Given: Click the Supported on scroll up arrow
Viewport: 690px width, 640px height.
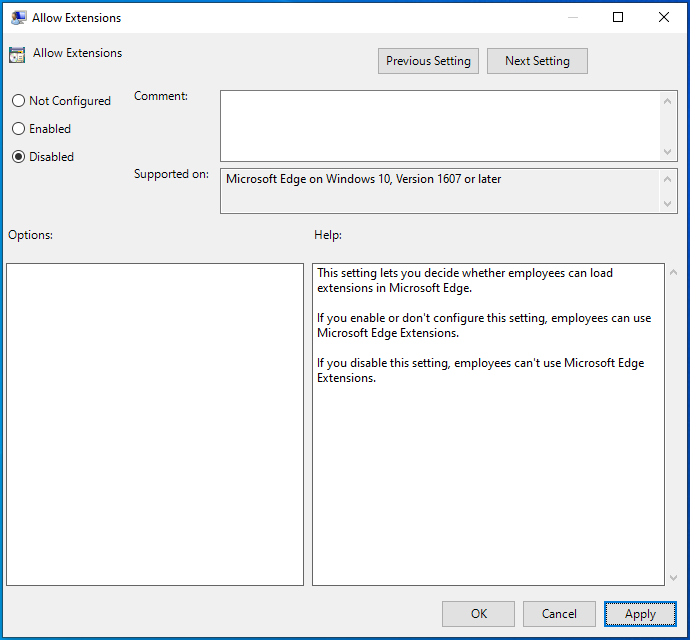Looking at the screenshot, I should 668,179.
